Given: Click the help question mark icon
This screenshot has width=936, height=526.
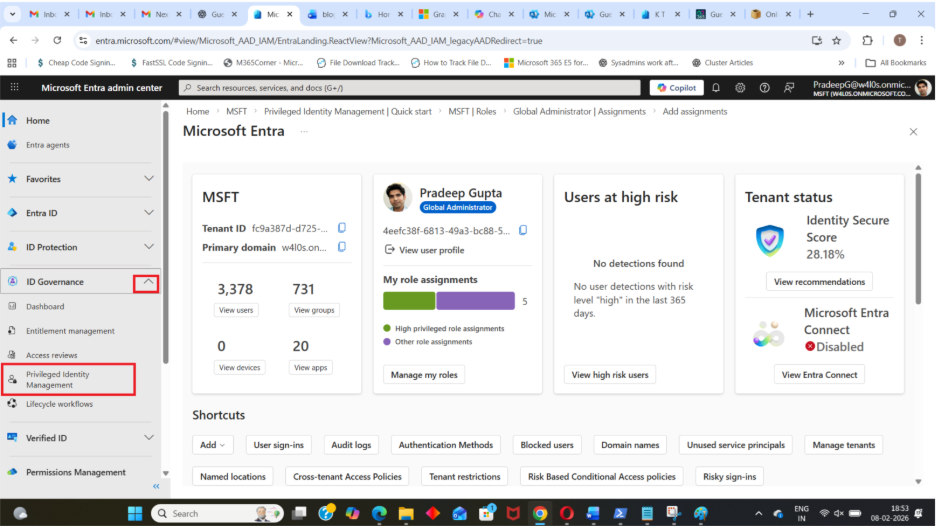Looking at the screenshot, I should point(764,88).
